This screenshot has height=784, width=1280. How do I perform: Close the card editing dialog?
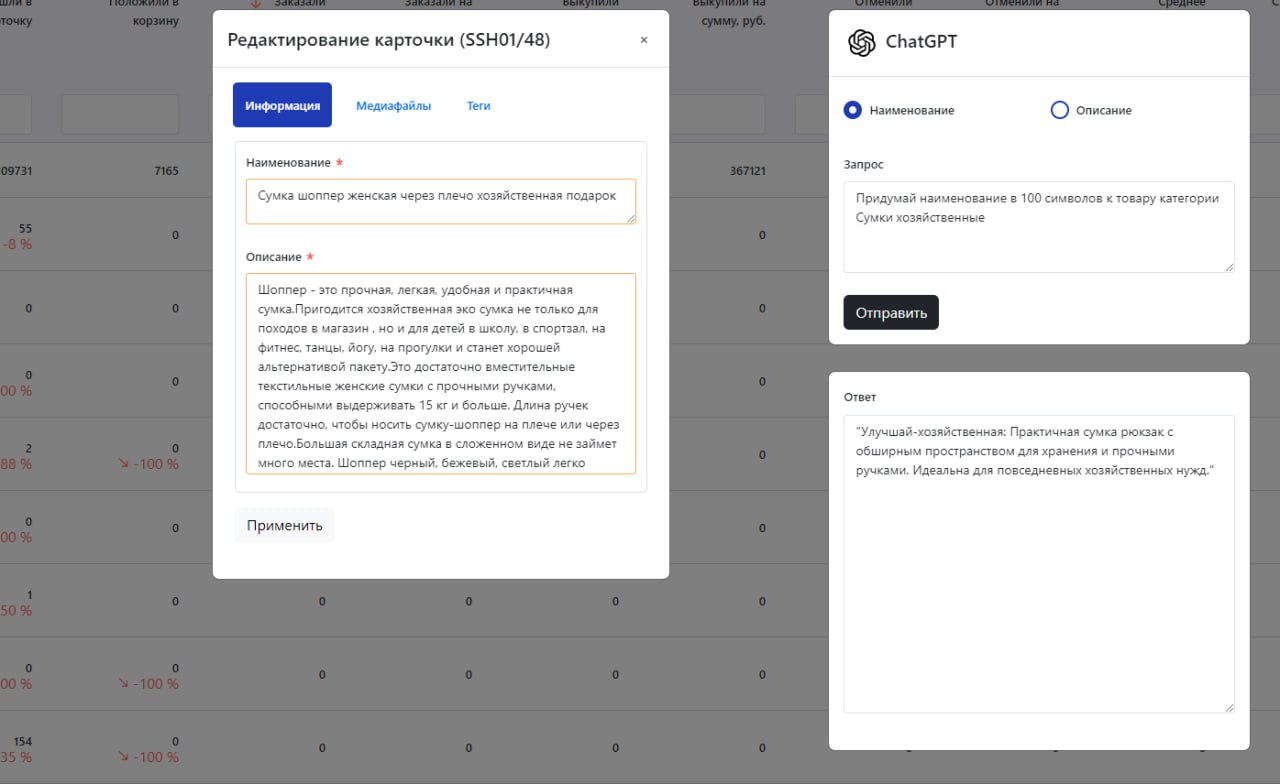644,40
